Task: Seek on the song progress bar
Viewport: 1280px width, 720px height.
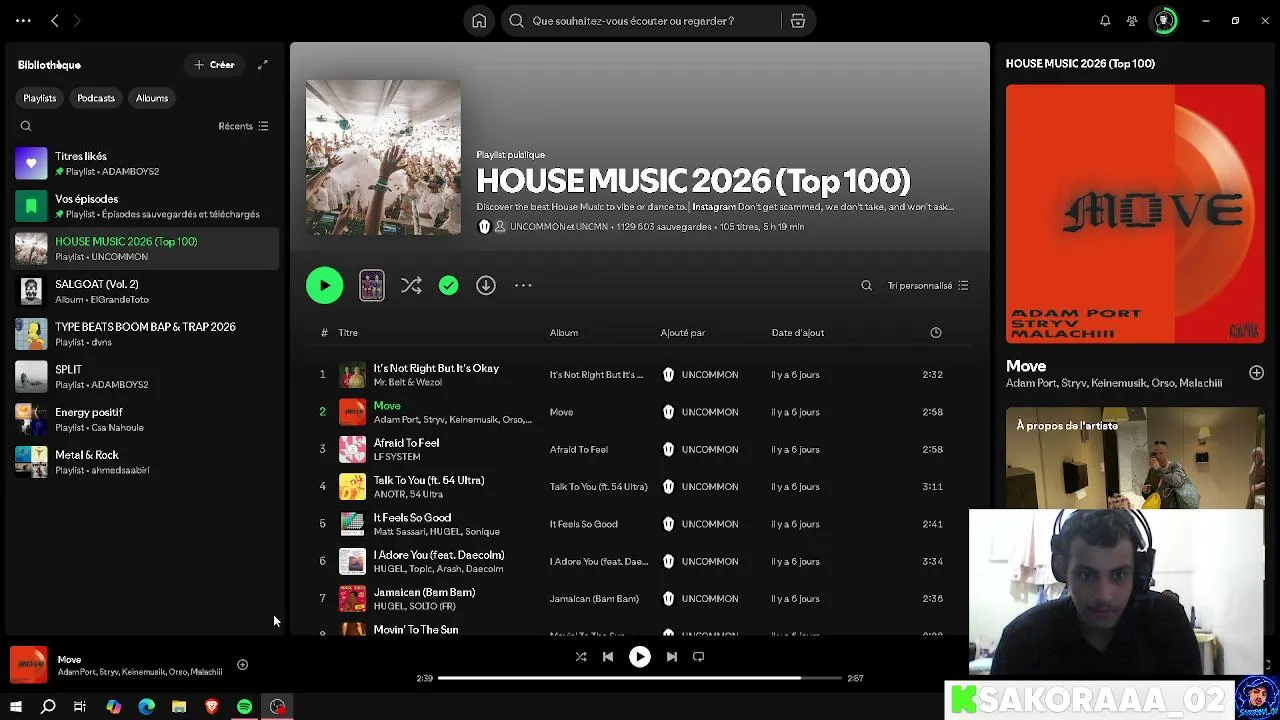Action: coord(640,678)
